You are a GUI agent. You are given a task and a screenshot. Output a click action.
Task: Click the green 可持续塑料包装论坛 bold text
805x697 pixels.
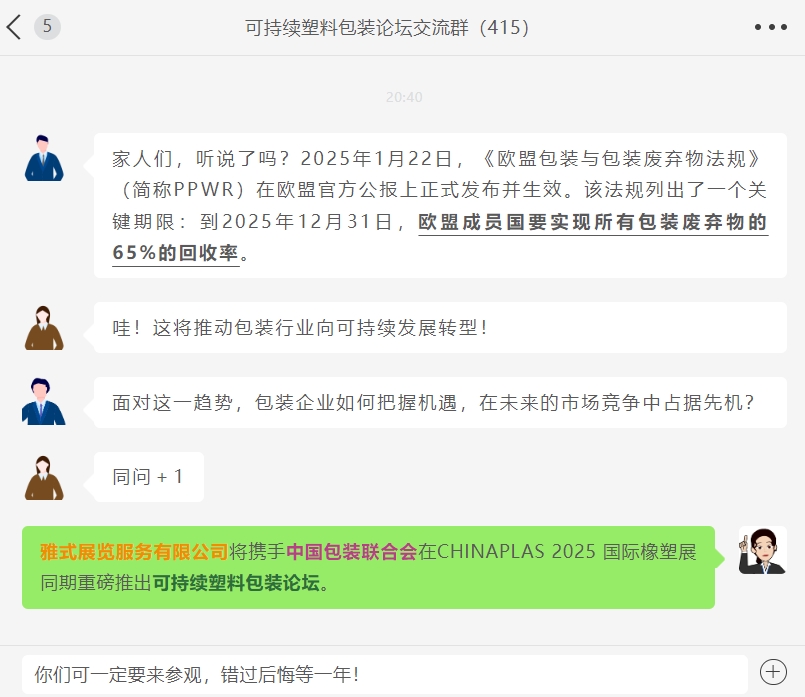point(236,583)
